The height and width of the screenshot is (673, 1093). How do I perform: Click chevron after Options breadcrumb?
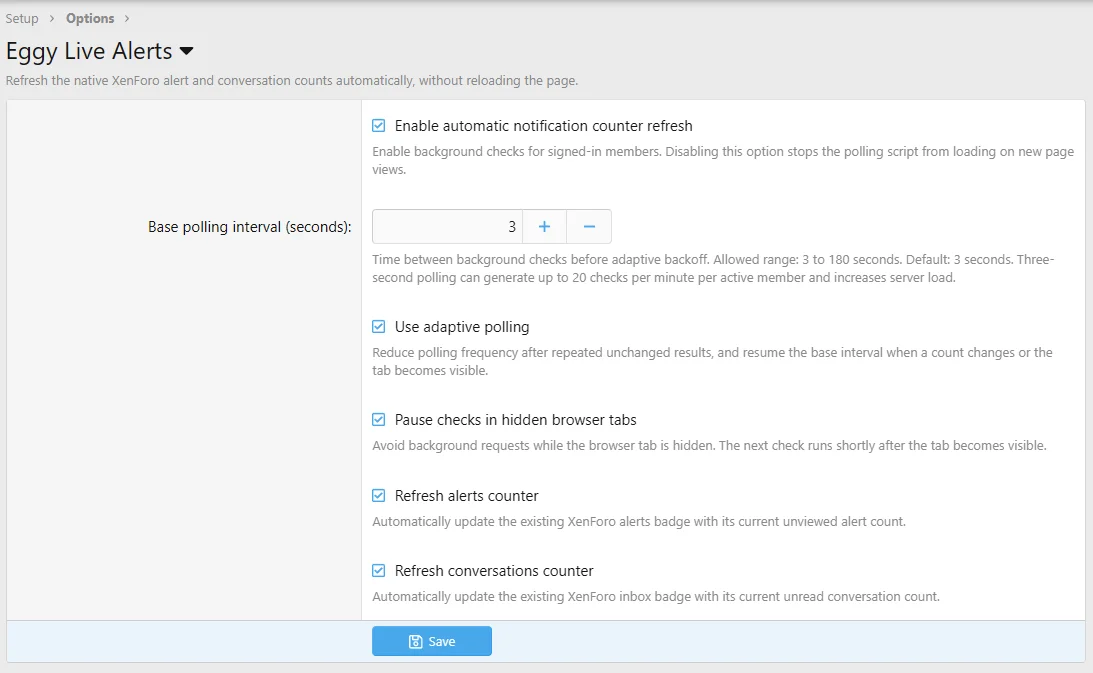coord(127,18)
